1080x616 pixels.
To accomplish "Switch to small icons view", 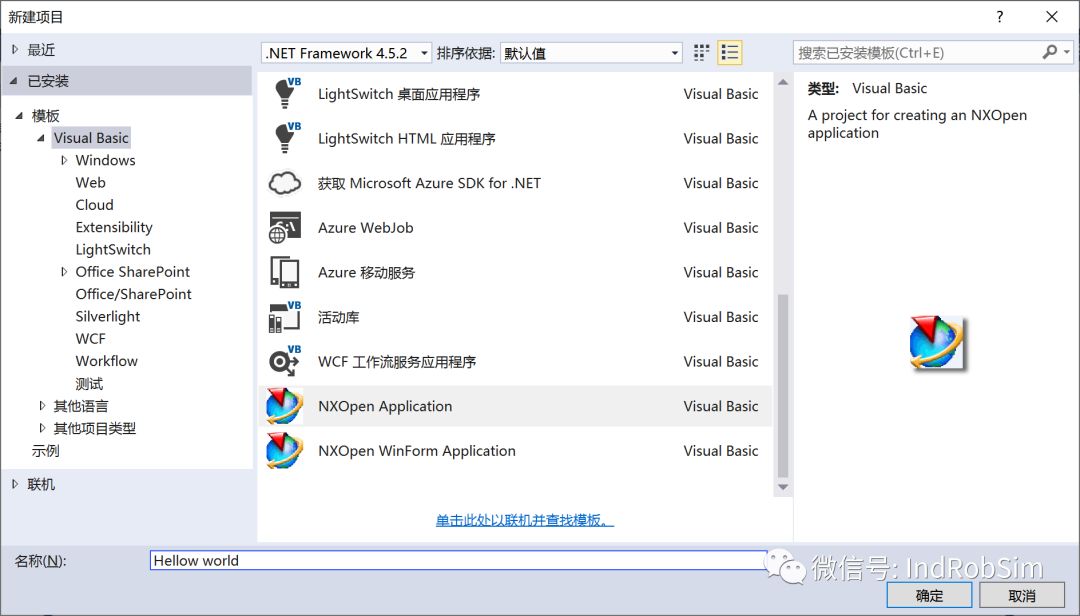I will tap(701, 53).
